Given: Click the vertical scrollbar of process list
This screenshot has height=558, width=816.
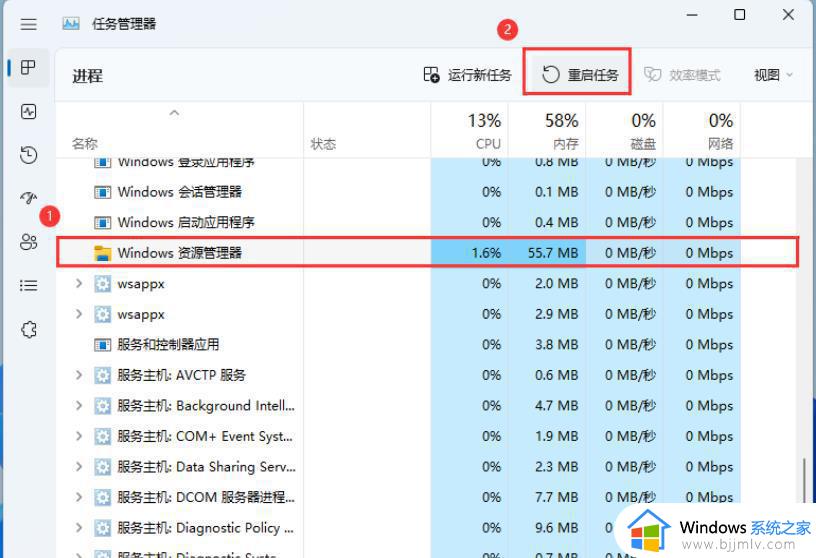Looking at the screenshot, I should point(805,479).
